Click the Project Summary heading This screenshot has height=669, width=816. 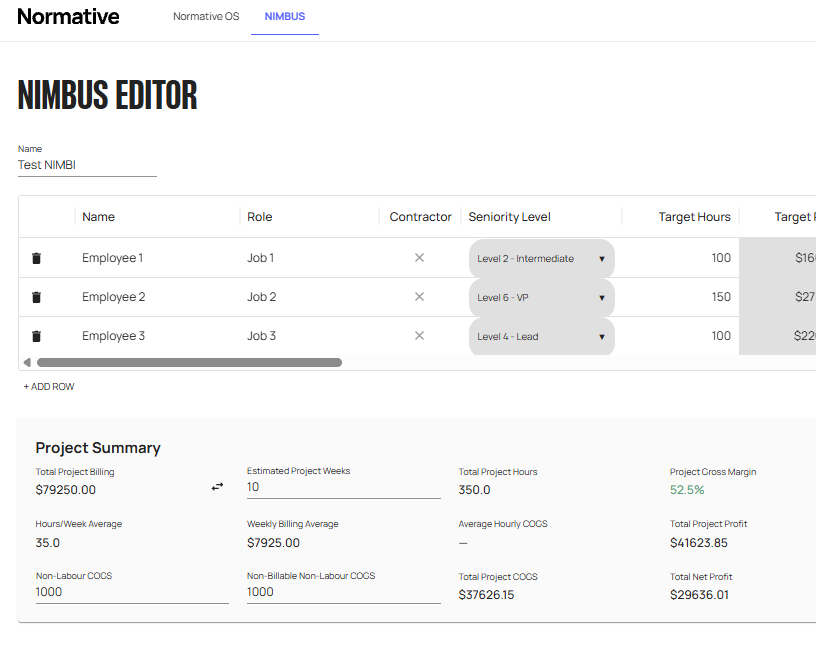98,448
